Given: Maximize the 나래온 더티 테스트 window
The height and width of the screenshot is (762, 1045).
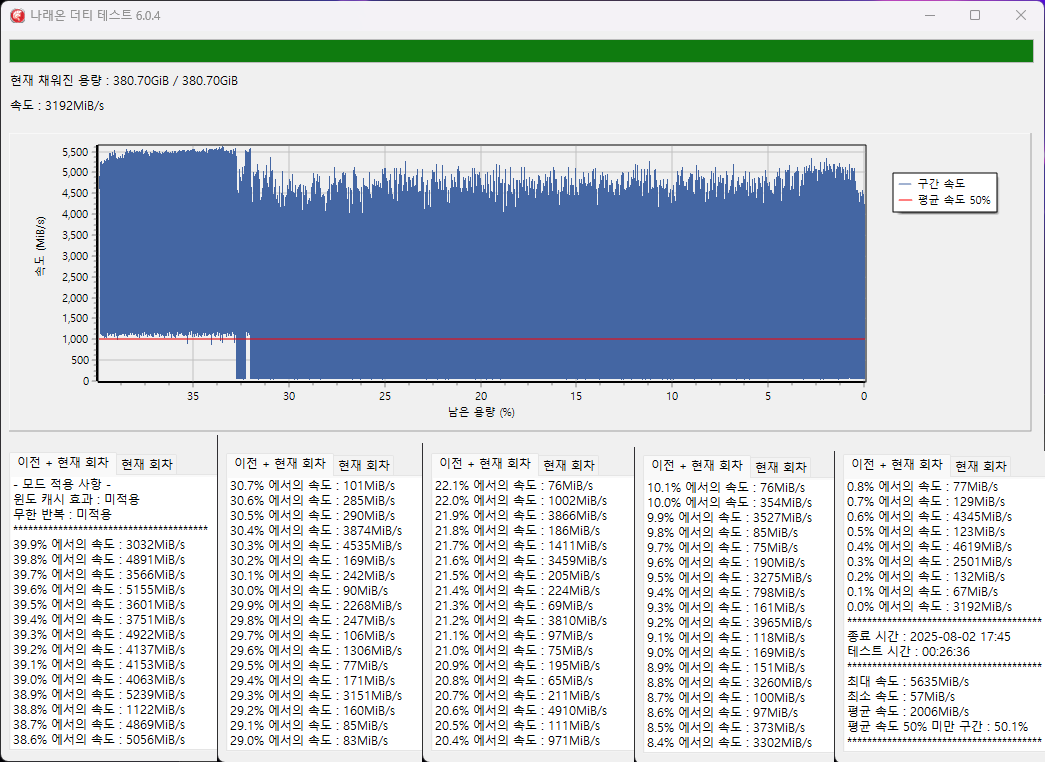Looking at the screenshot, I should pos(975,15).
